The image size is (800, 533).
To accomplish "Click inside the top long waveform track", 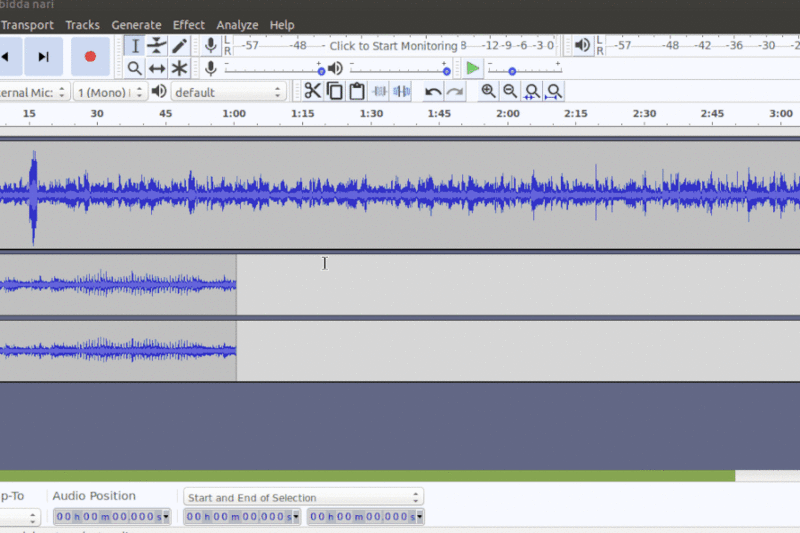I will point(400,195).
